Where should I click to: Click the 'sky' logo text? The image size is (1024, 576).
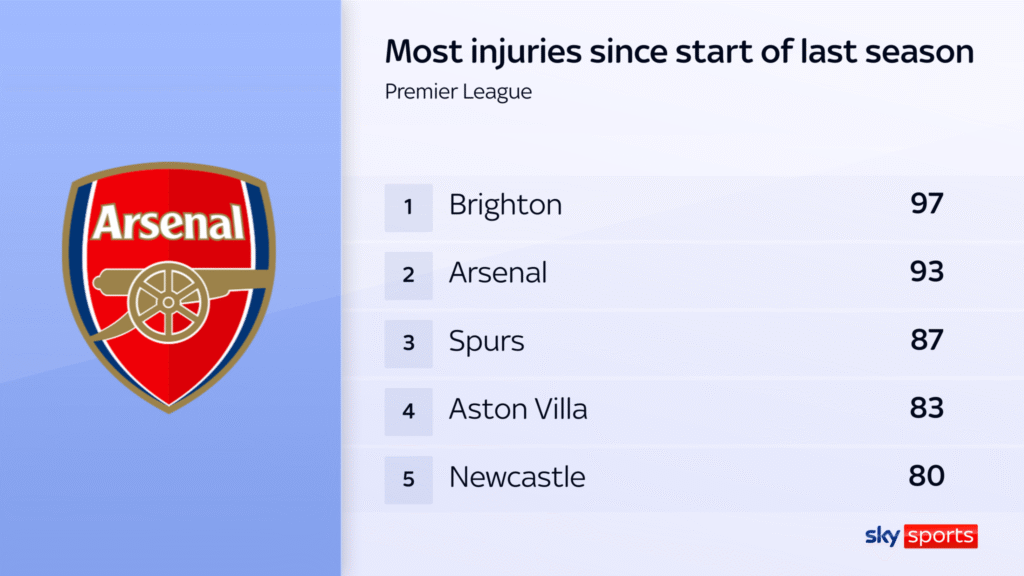point(882,536)
